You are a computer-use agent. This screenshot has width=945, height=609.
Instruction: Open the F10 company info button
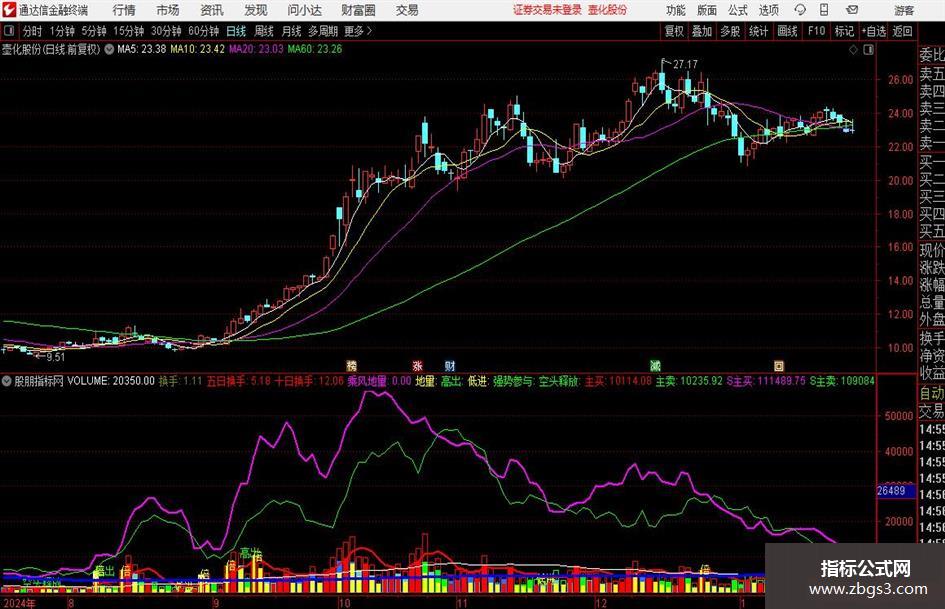[x=817, y=31]
